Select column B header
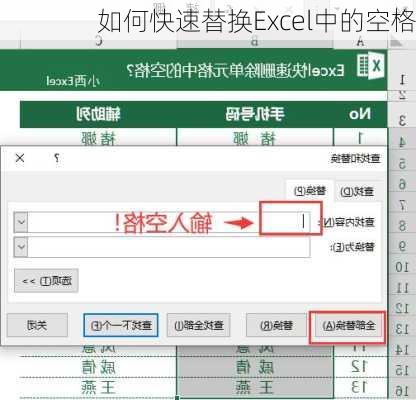416x400 pixels. click(x=255, y=42)
